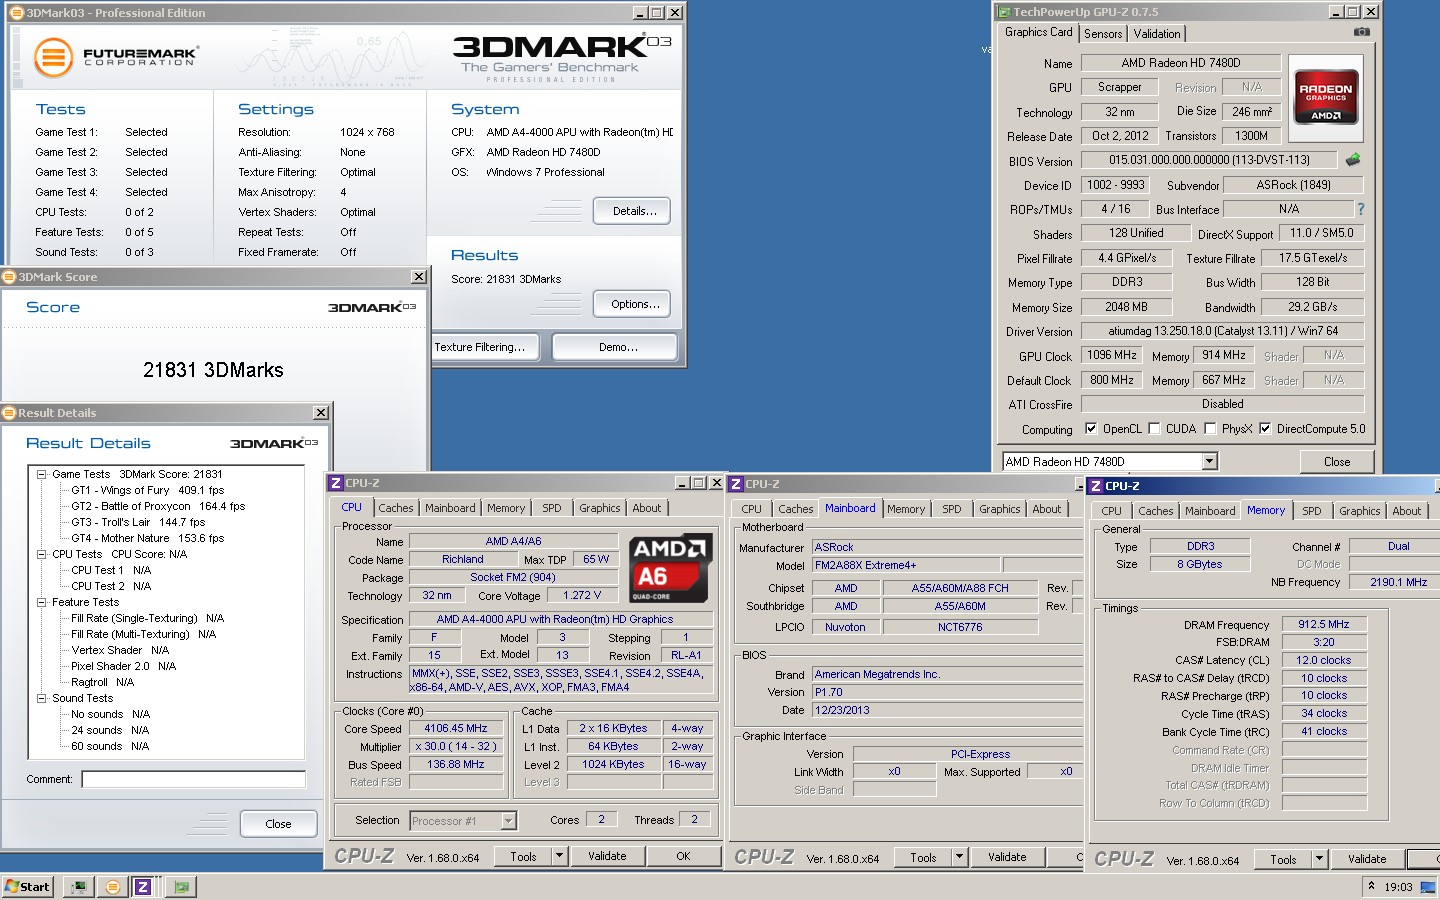Viewport: 1440px width, 900px height.
Task: Click the Tools button in first CPU-Z window
Action: point(524,856)
